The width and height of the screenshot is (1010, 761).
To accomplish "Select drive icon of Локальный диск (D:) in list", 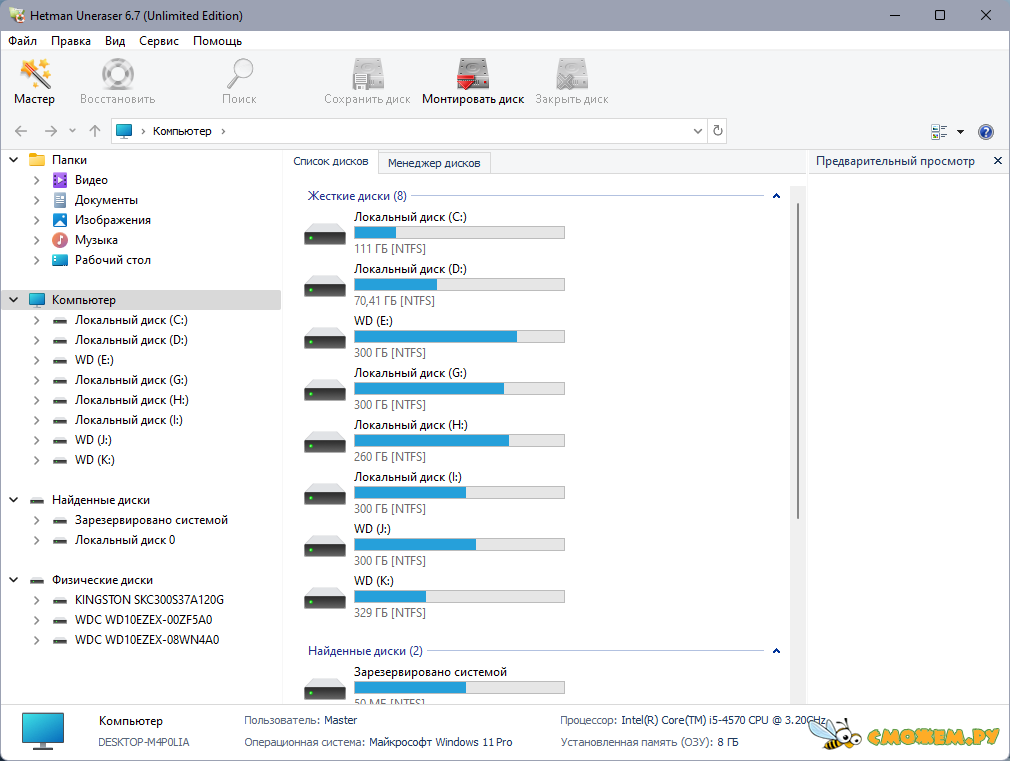I will [325, 286].
